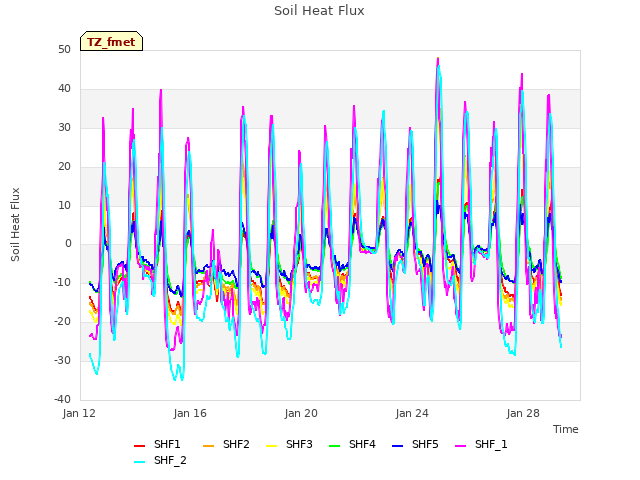Hide the SHF3 series via legend

point(299,444)
